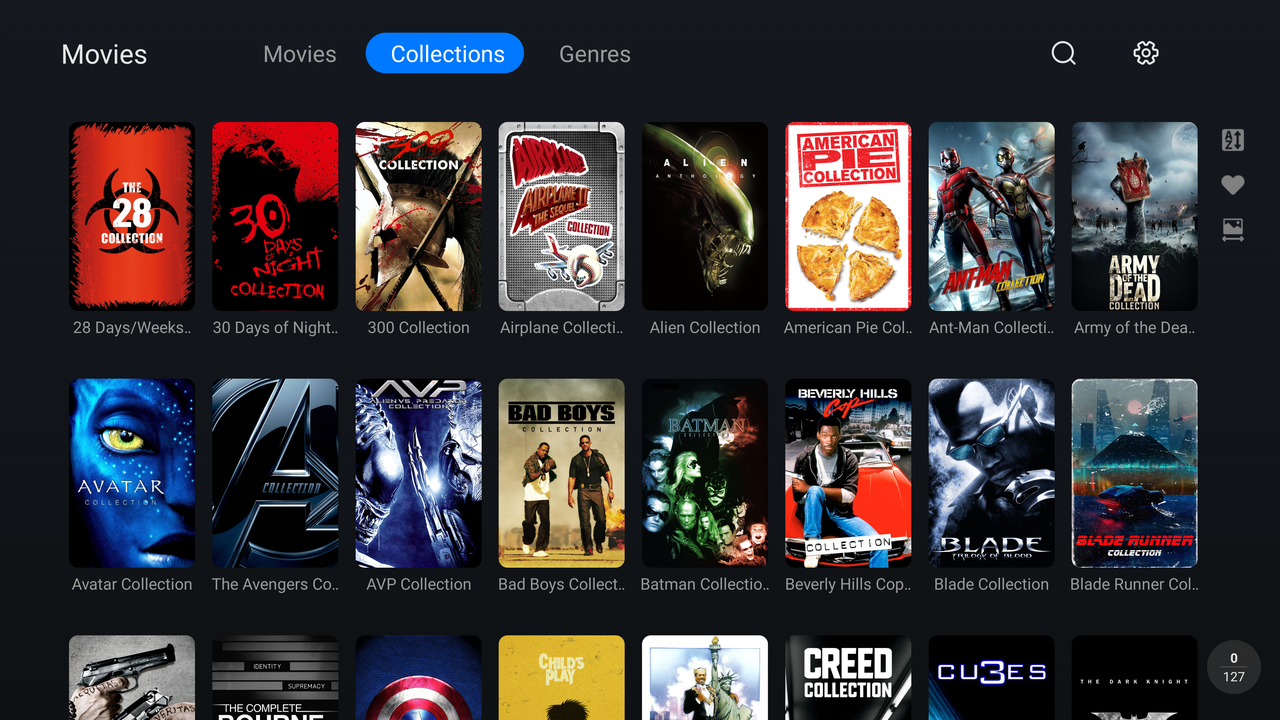The width and height of the screenshot is (1280, 720).
Task: Switch to the Movies tab
Action: [300, 54]
